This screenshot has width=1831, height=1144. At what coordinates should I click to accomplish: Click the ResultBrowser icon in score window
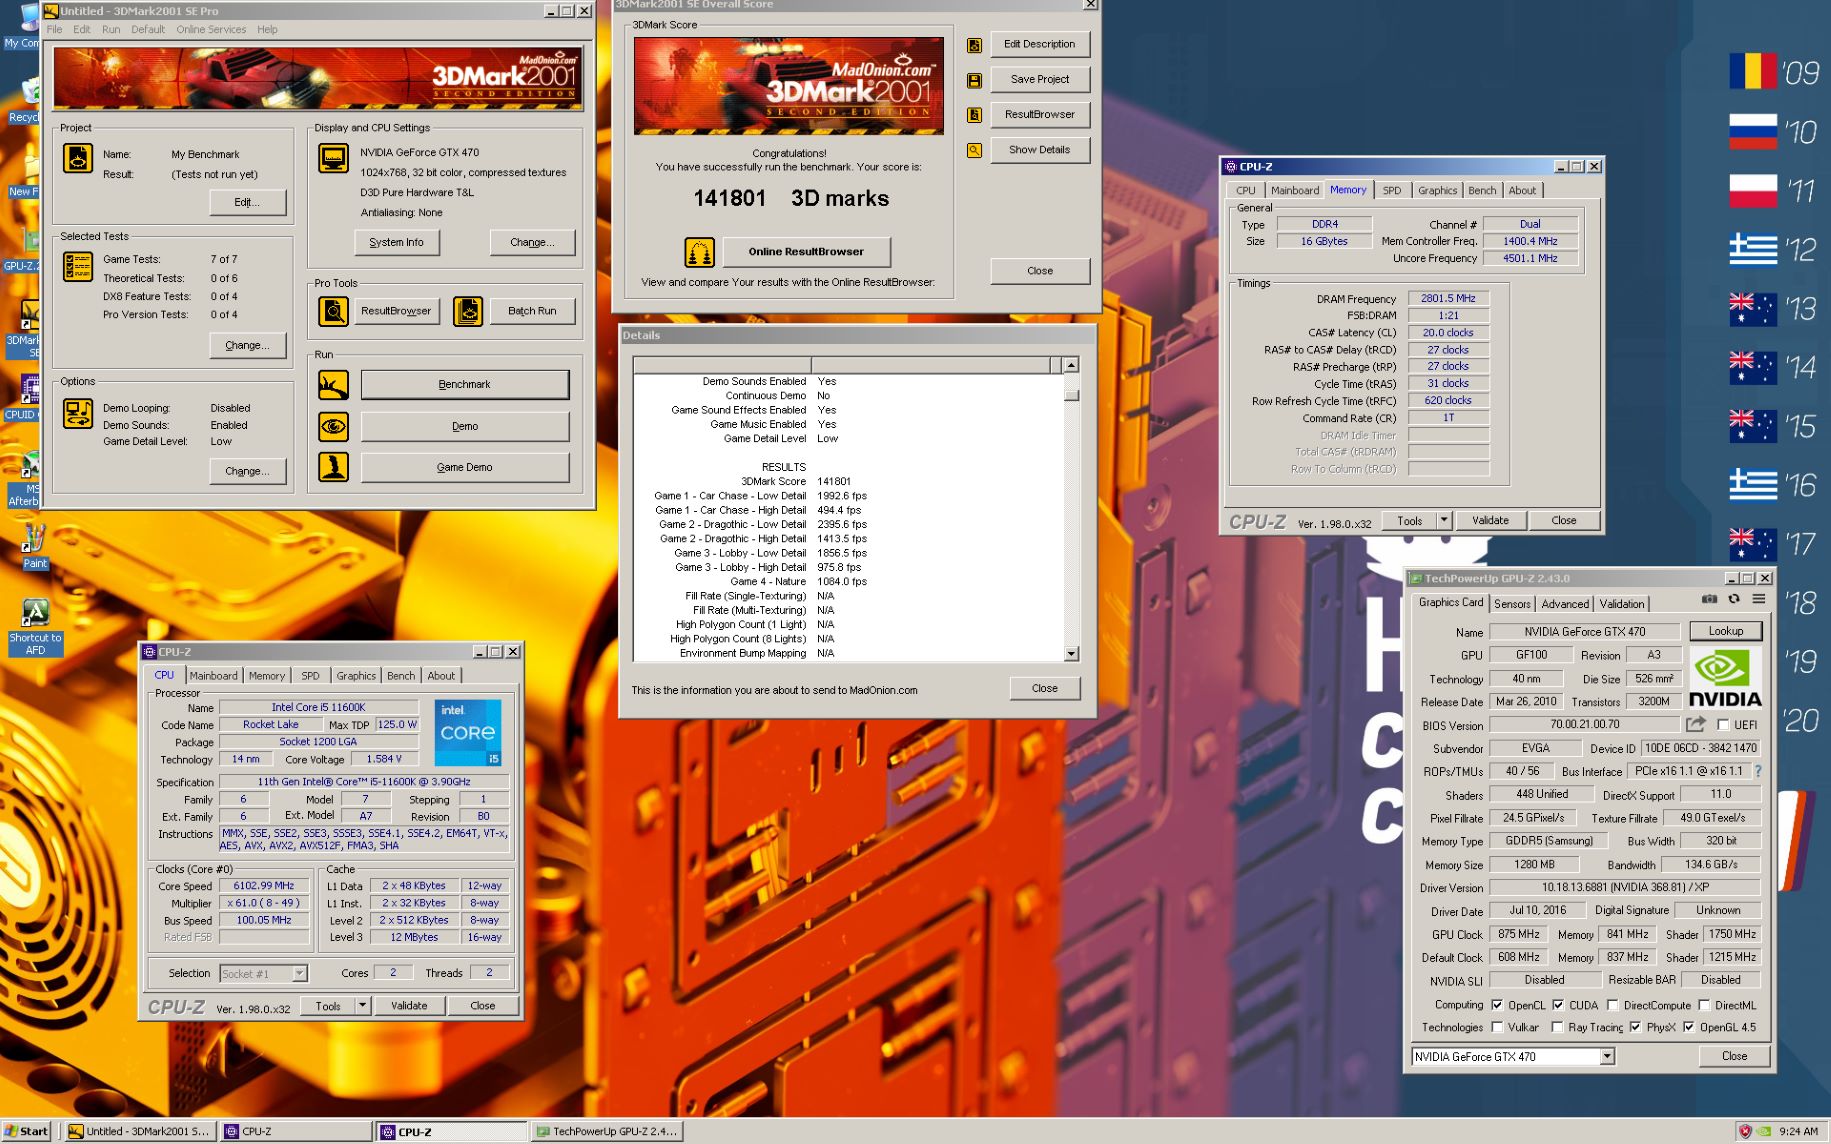point(974,115)
